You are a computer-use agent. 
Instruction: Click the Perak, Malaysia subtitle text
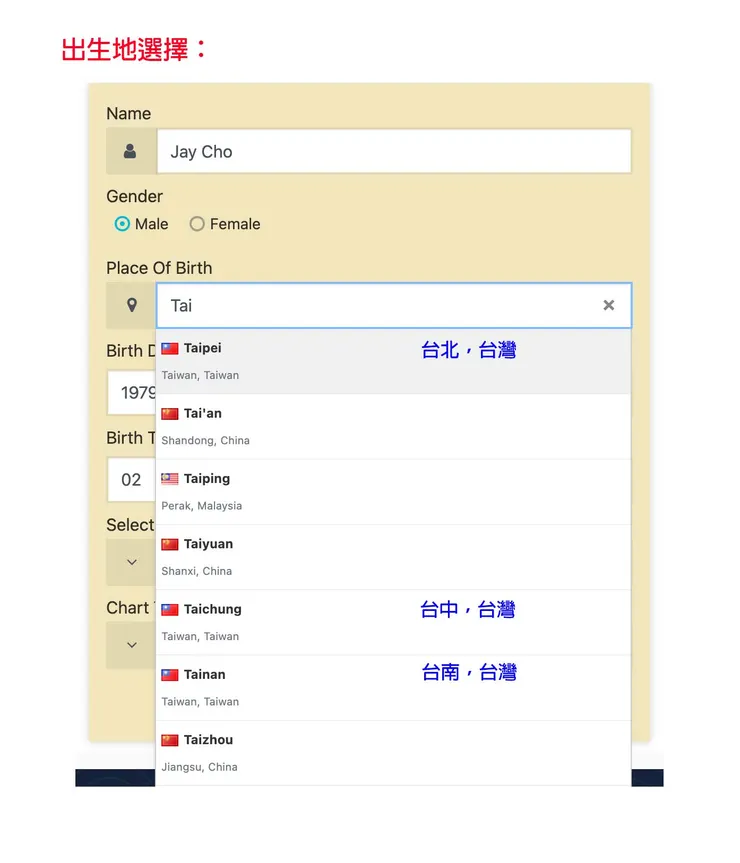click(201, 506)
